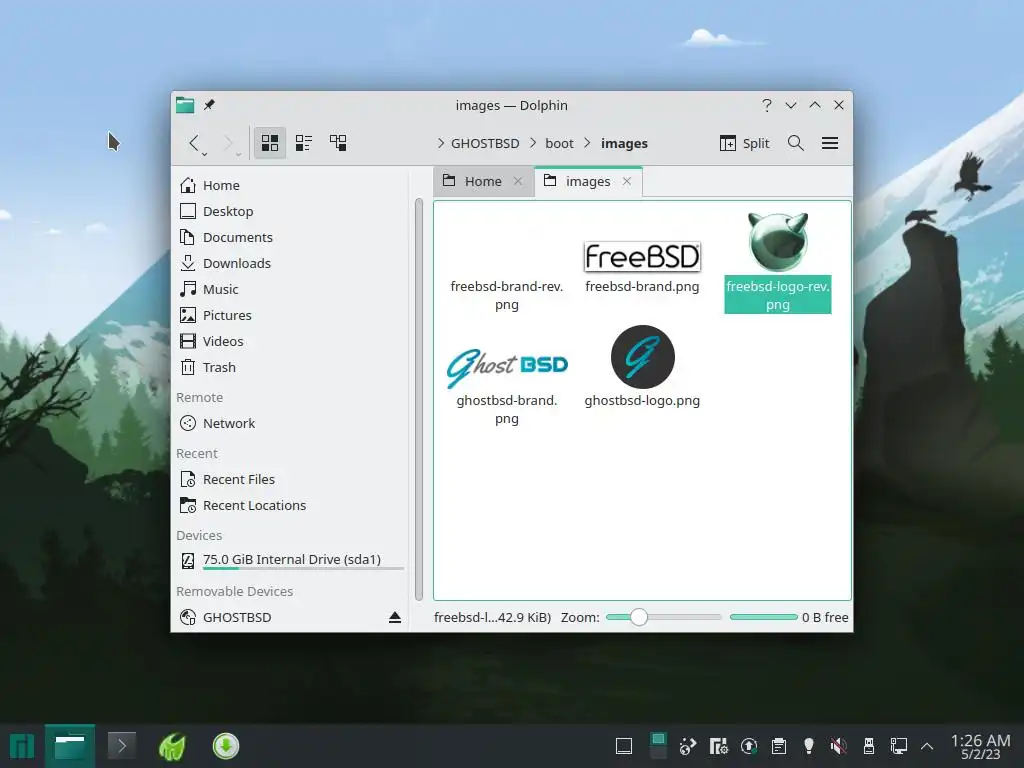Click the free space indicator bar
The width and height of the screenshot is (1024, 768).
tap(763, 617)
